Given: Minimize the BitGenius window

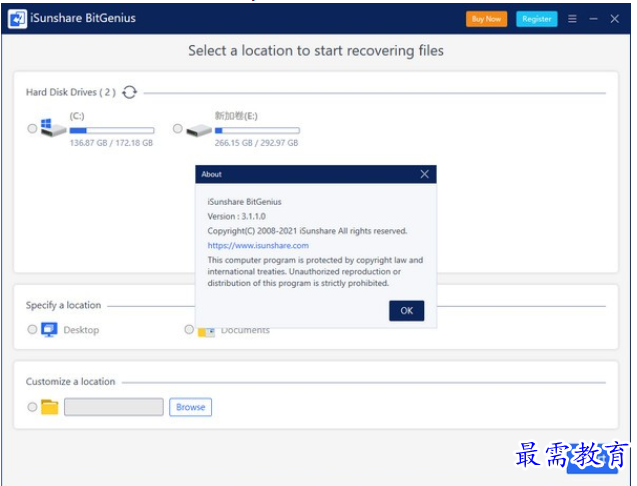Looking at the screenshot, I should pyautogui.click(x=594, y=19).
